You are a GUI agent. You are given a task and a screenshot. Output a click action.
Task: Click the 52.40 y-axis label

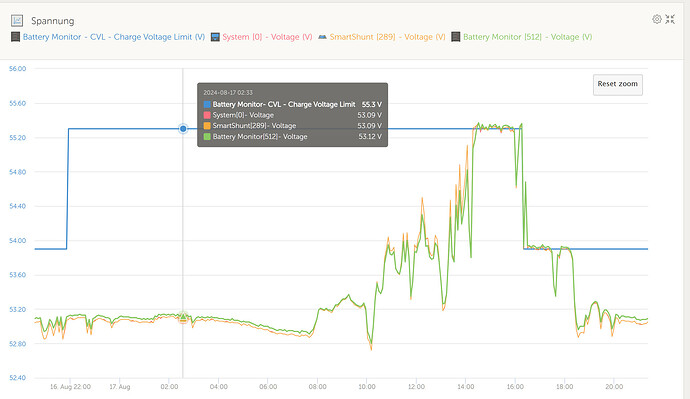pyautogui.click(x=18, y=378)
